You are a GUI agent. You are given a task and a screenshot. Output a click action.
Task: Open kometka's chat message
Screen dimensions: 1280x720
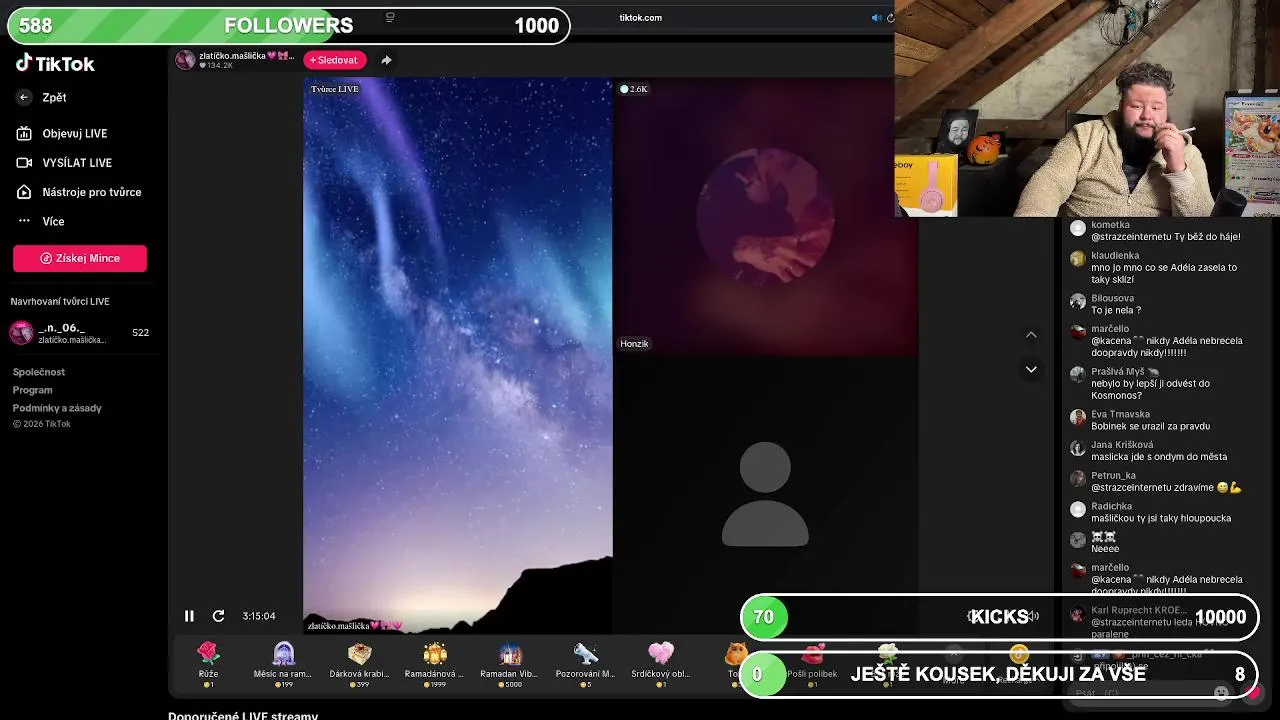click(x=1165, y=231)
